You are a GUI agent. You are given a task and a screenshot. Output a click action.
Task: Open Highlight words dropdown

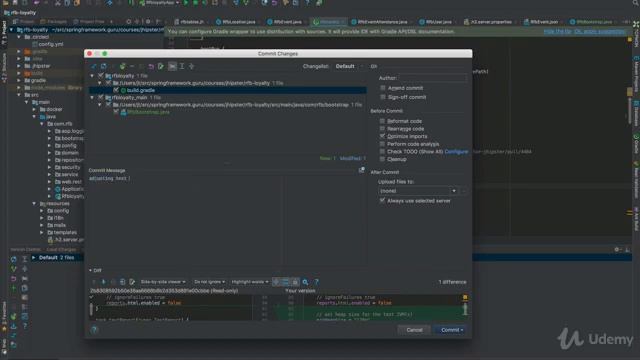250,282
